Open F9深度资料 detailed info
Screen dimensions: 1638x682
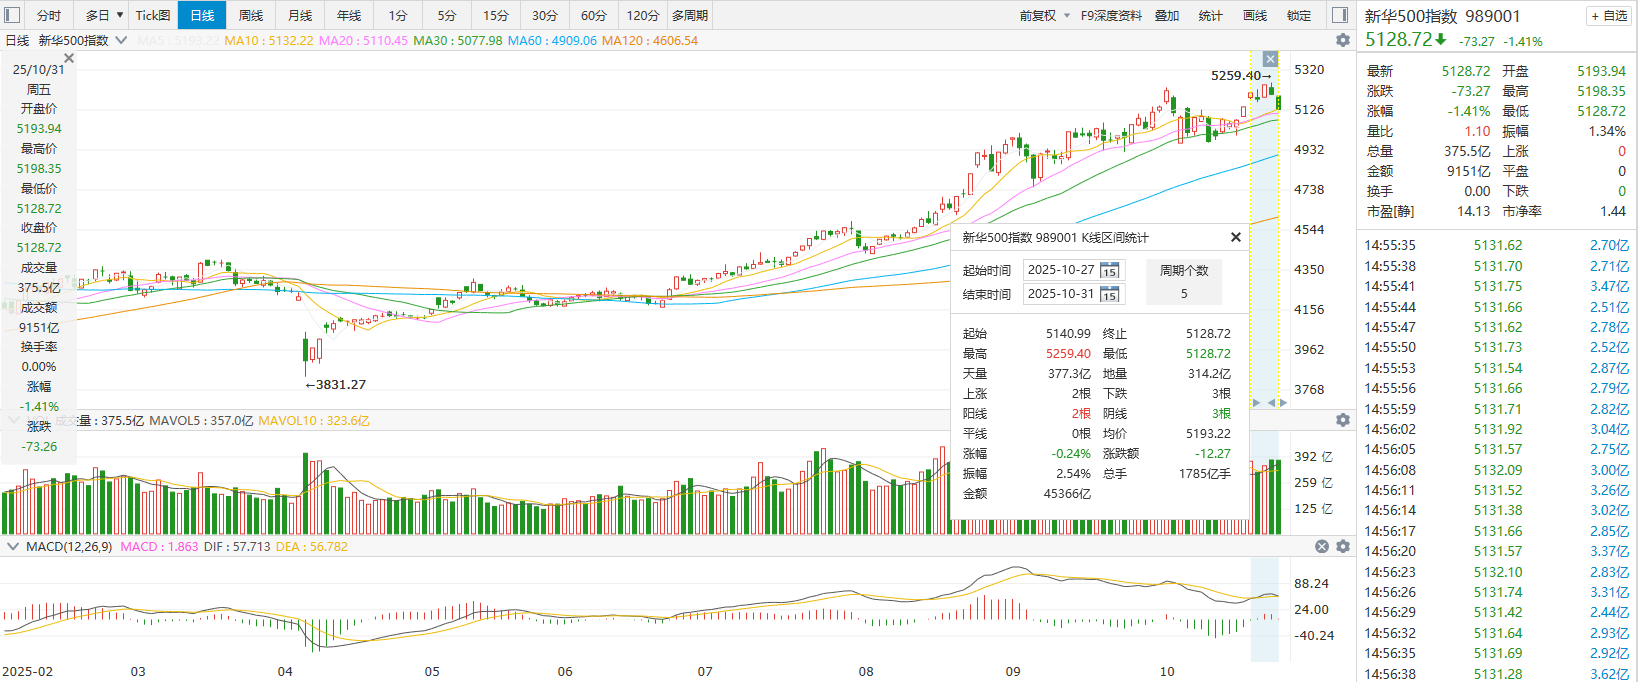tap(1111, 15)
